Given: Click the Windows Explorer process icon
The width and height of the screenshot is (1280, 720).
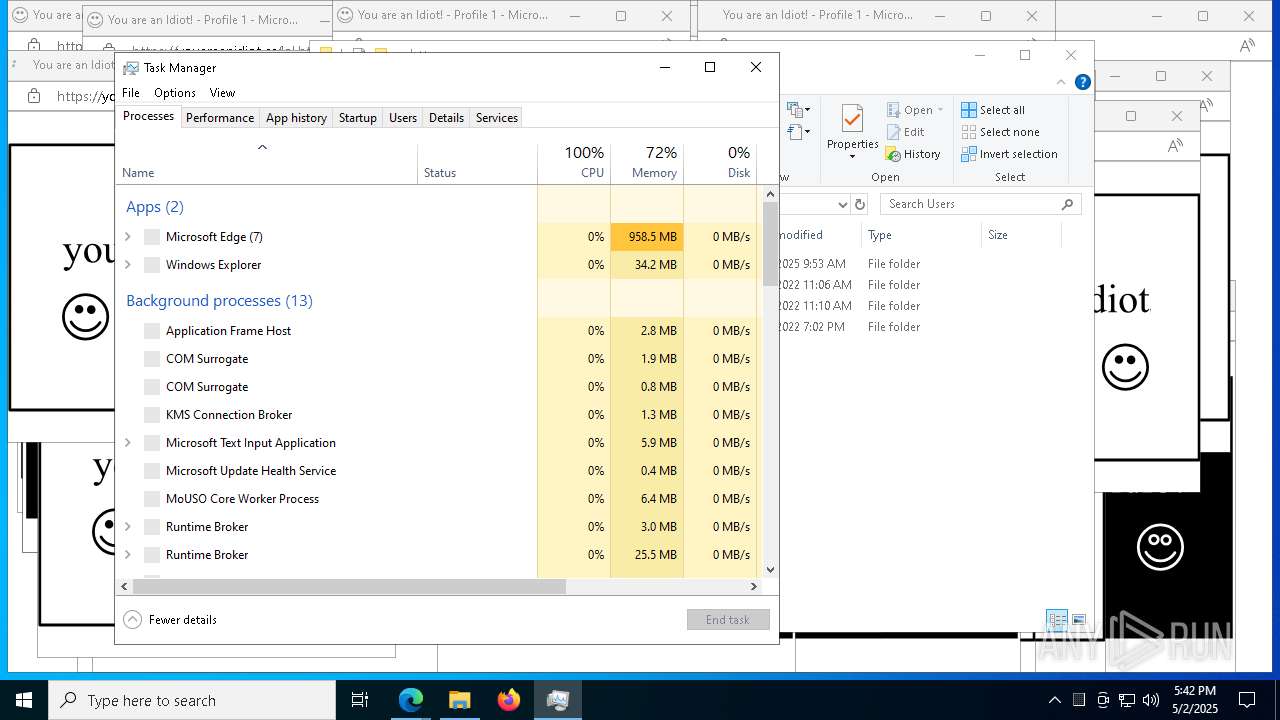Looking at the screenshot, I should [x=152, y=265].
